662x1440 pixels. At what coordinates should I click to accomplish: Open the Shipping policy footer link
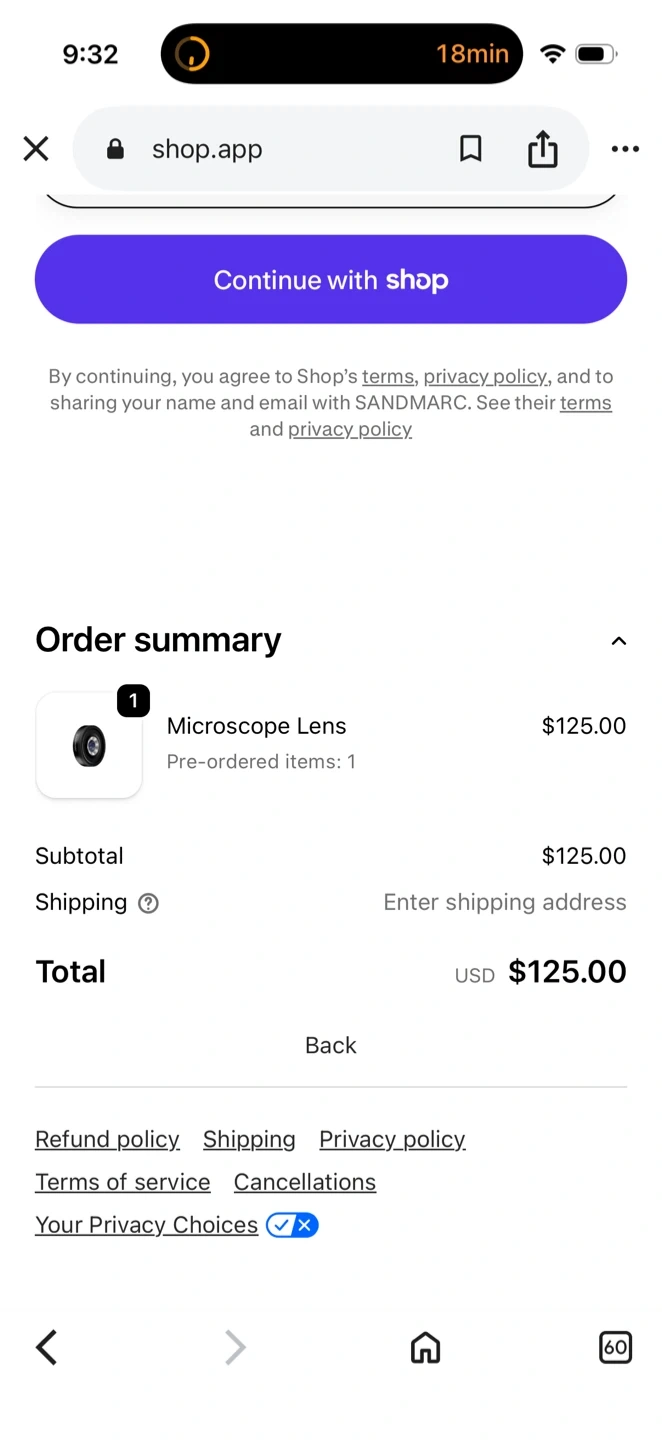[x=249, y=1139]
